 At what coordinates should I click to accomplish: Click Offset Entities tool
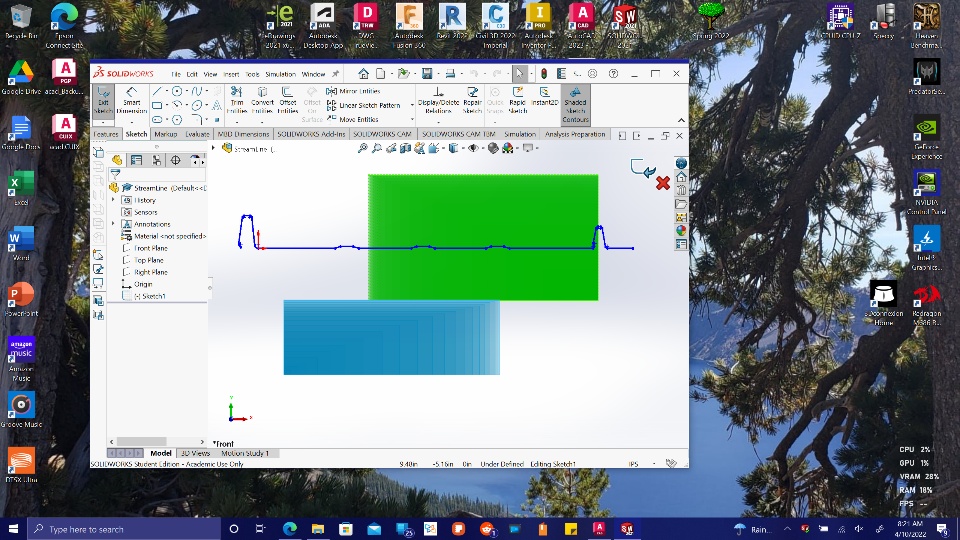coord(287,100)
